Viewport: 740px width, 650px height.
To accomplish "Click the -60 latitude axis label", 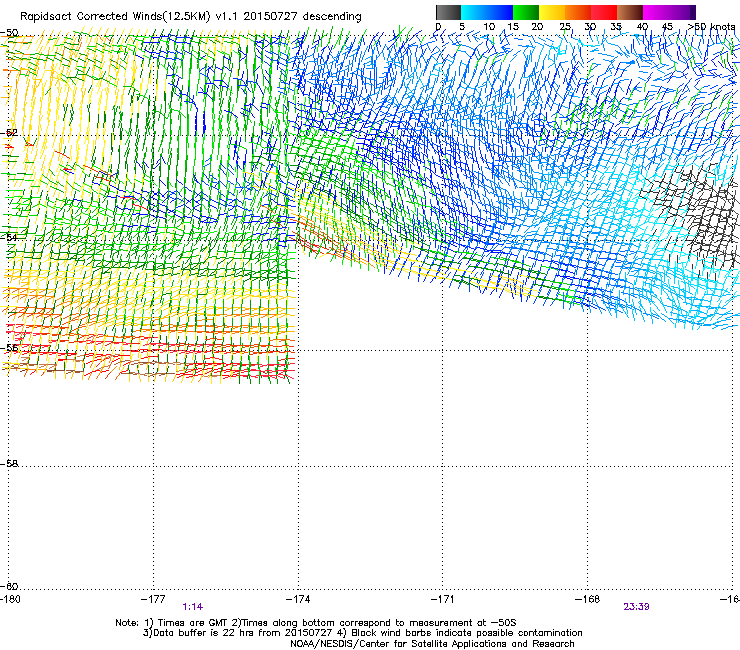I will pyautogui.click(x=9, y=586).
